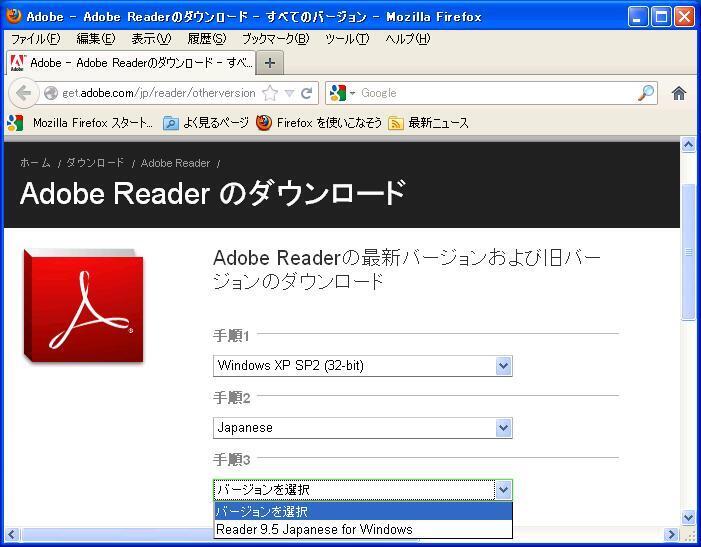Image resolution: width=701 pixels, height=547 pixels.
Task: Open the ファイル menu
Action: (35, 39)
